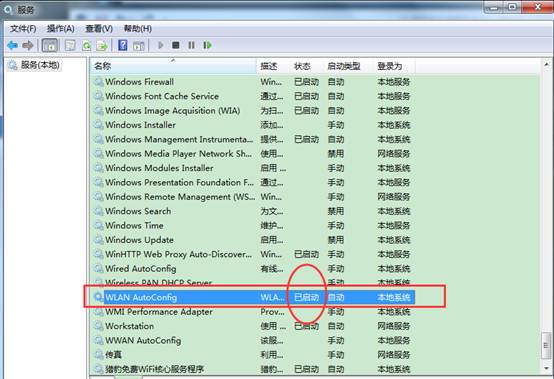Select Windows Presentation Foundation row
554x379 pixels.
point(254,183)
